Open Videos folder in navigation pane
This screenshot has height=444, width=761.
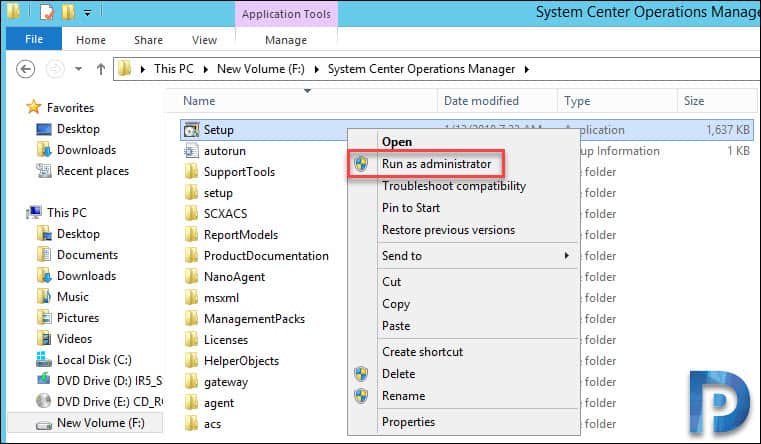[x=74, y=339]
